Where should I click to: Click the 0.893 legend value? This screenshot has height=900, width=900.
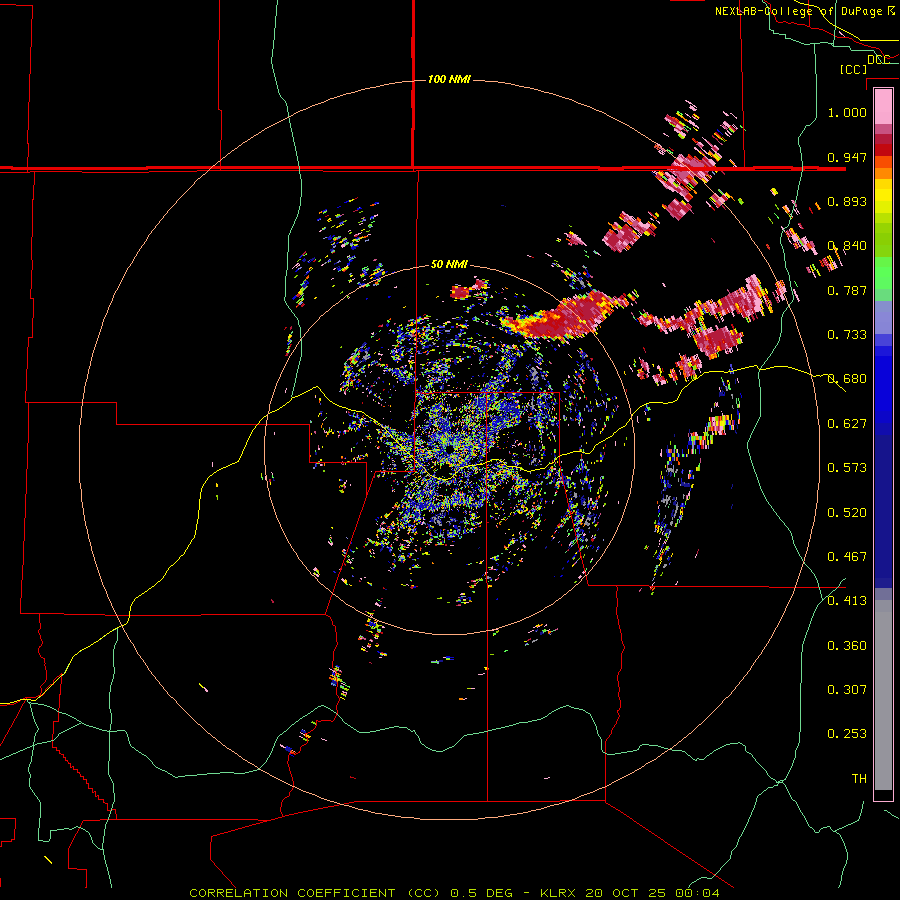(847, 201)
